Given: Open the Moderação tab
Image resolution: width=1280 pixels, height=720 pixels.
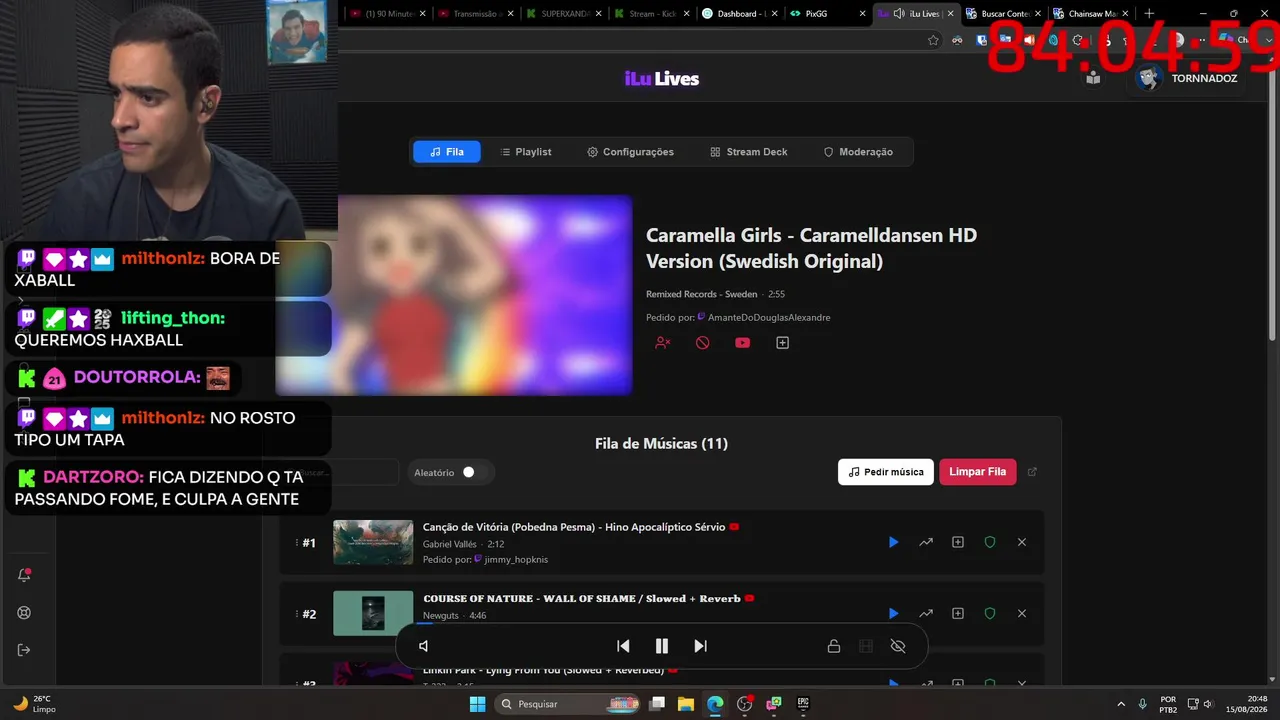Looking at the screenshot, I should (858, 152).
